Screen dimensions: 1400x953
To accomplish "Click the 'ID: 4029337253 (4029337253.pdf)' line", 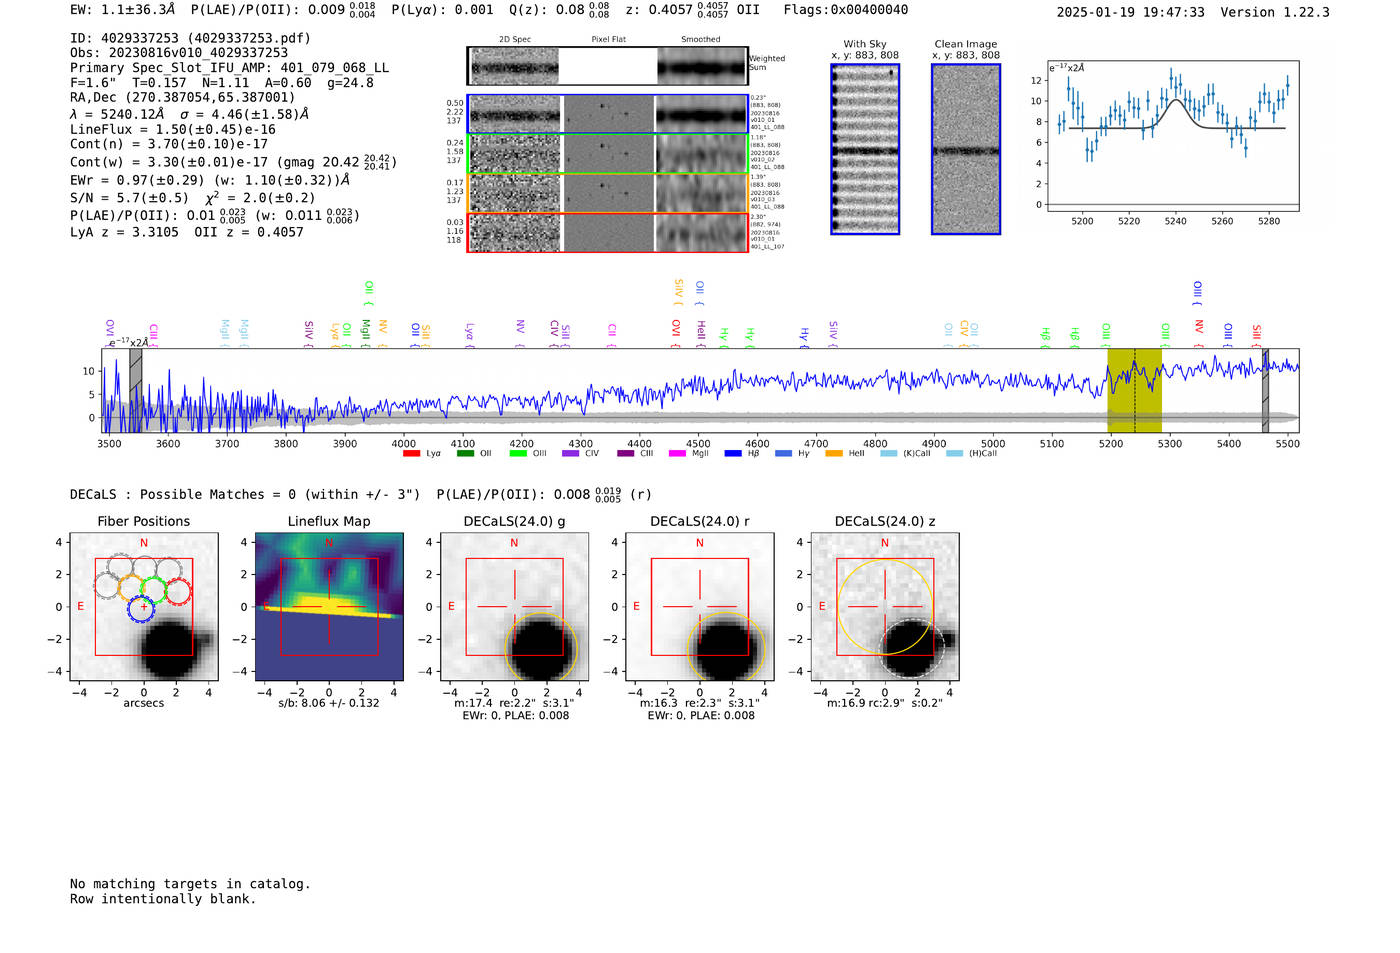I will click(x=190, y=38).
